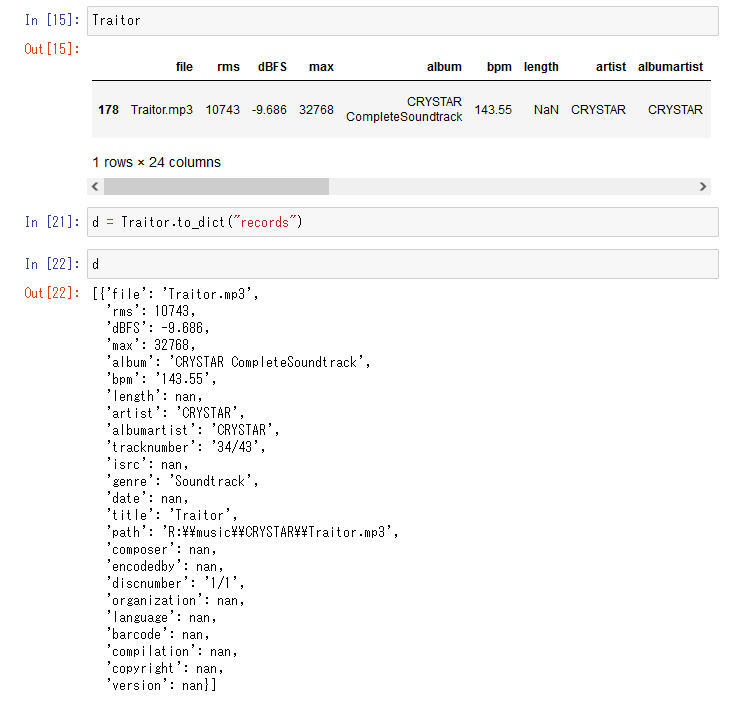
Task: Click the 'rms': 10743 output line
Action: [150, 311]
